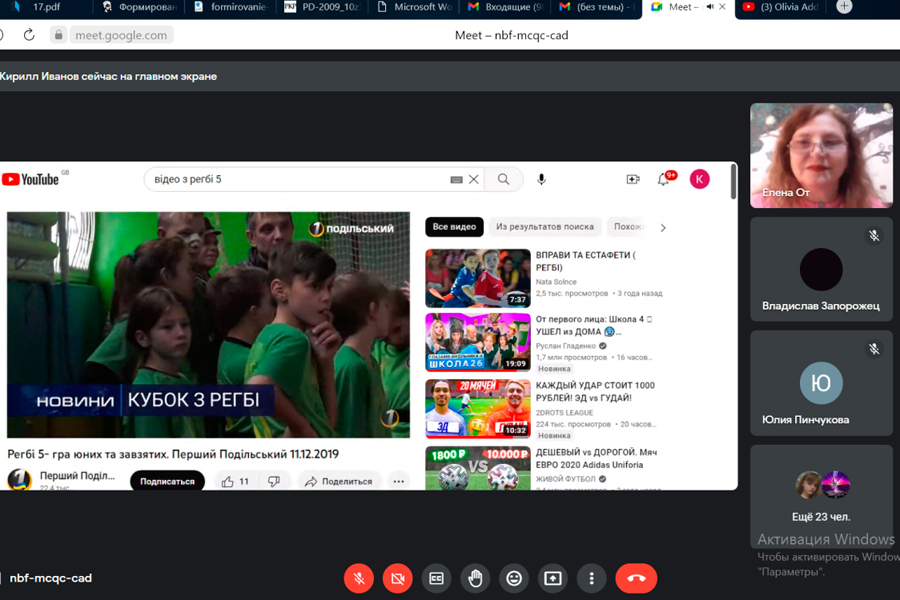Image resolution: width=900 pixels, height=600 pixels.
Task: Click the YouTube search magnifier icon
Action: click(503, 179)
